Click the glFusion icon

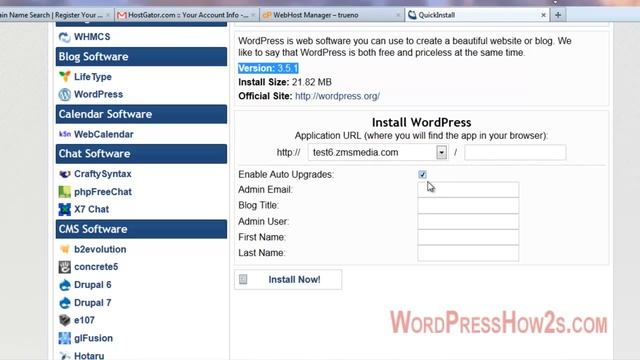click(64, 338)
